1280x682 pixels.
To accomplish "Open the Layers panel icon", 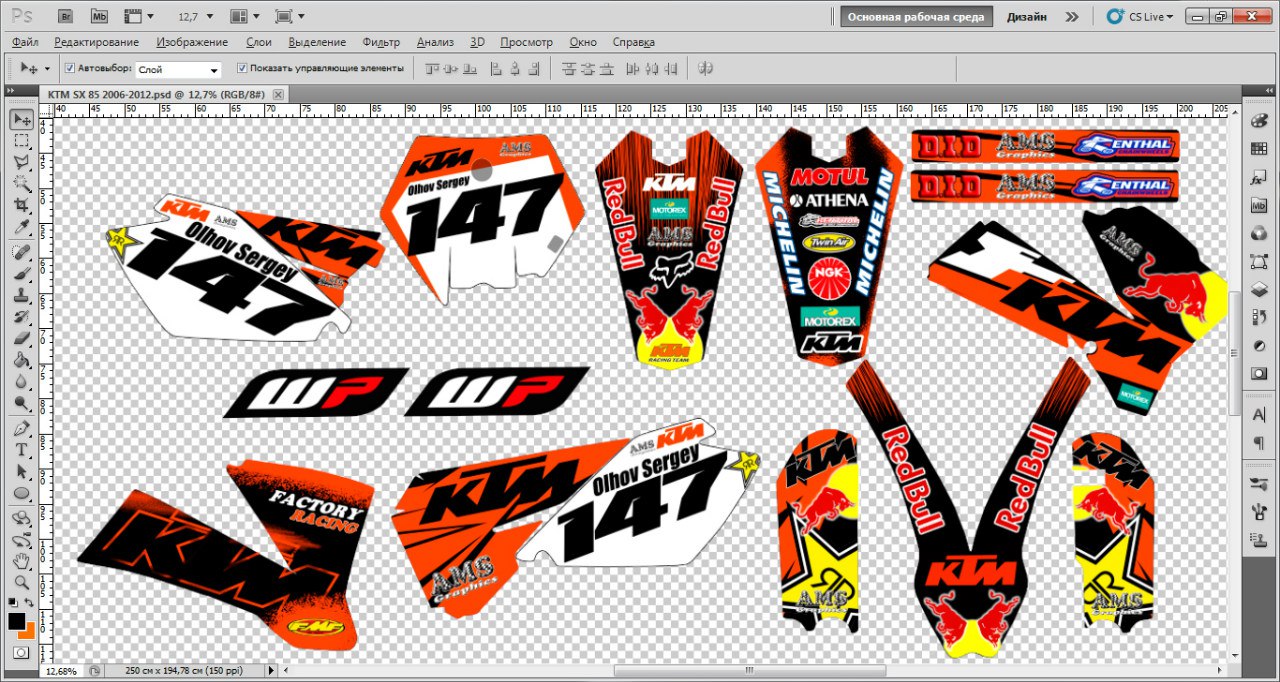I will [x=1259, y=289].
